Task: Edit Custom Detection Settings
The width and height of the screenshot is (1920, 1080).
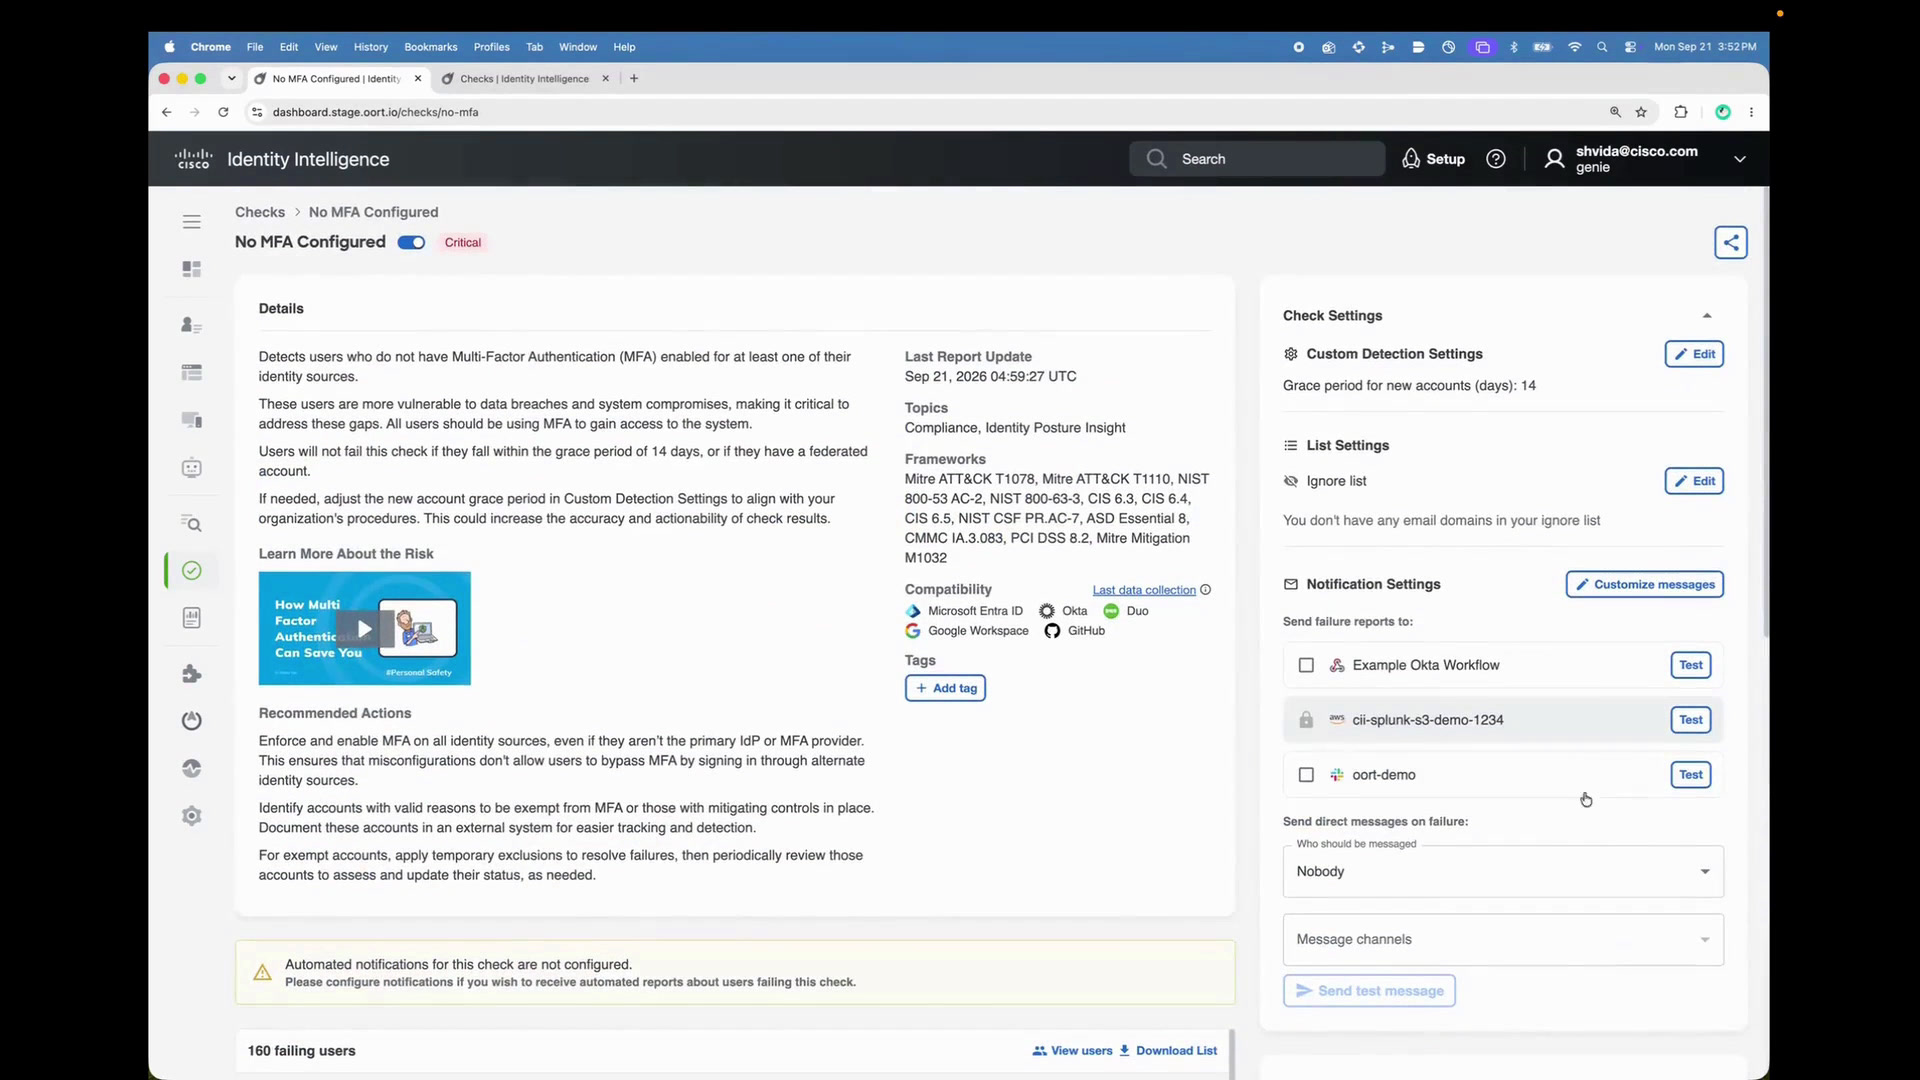Action: (1694, 354)
